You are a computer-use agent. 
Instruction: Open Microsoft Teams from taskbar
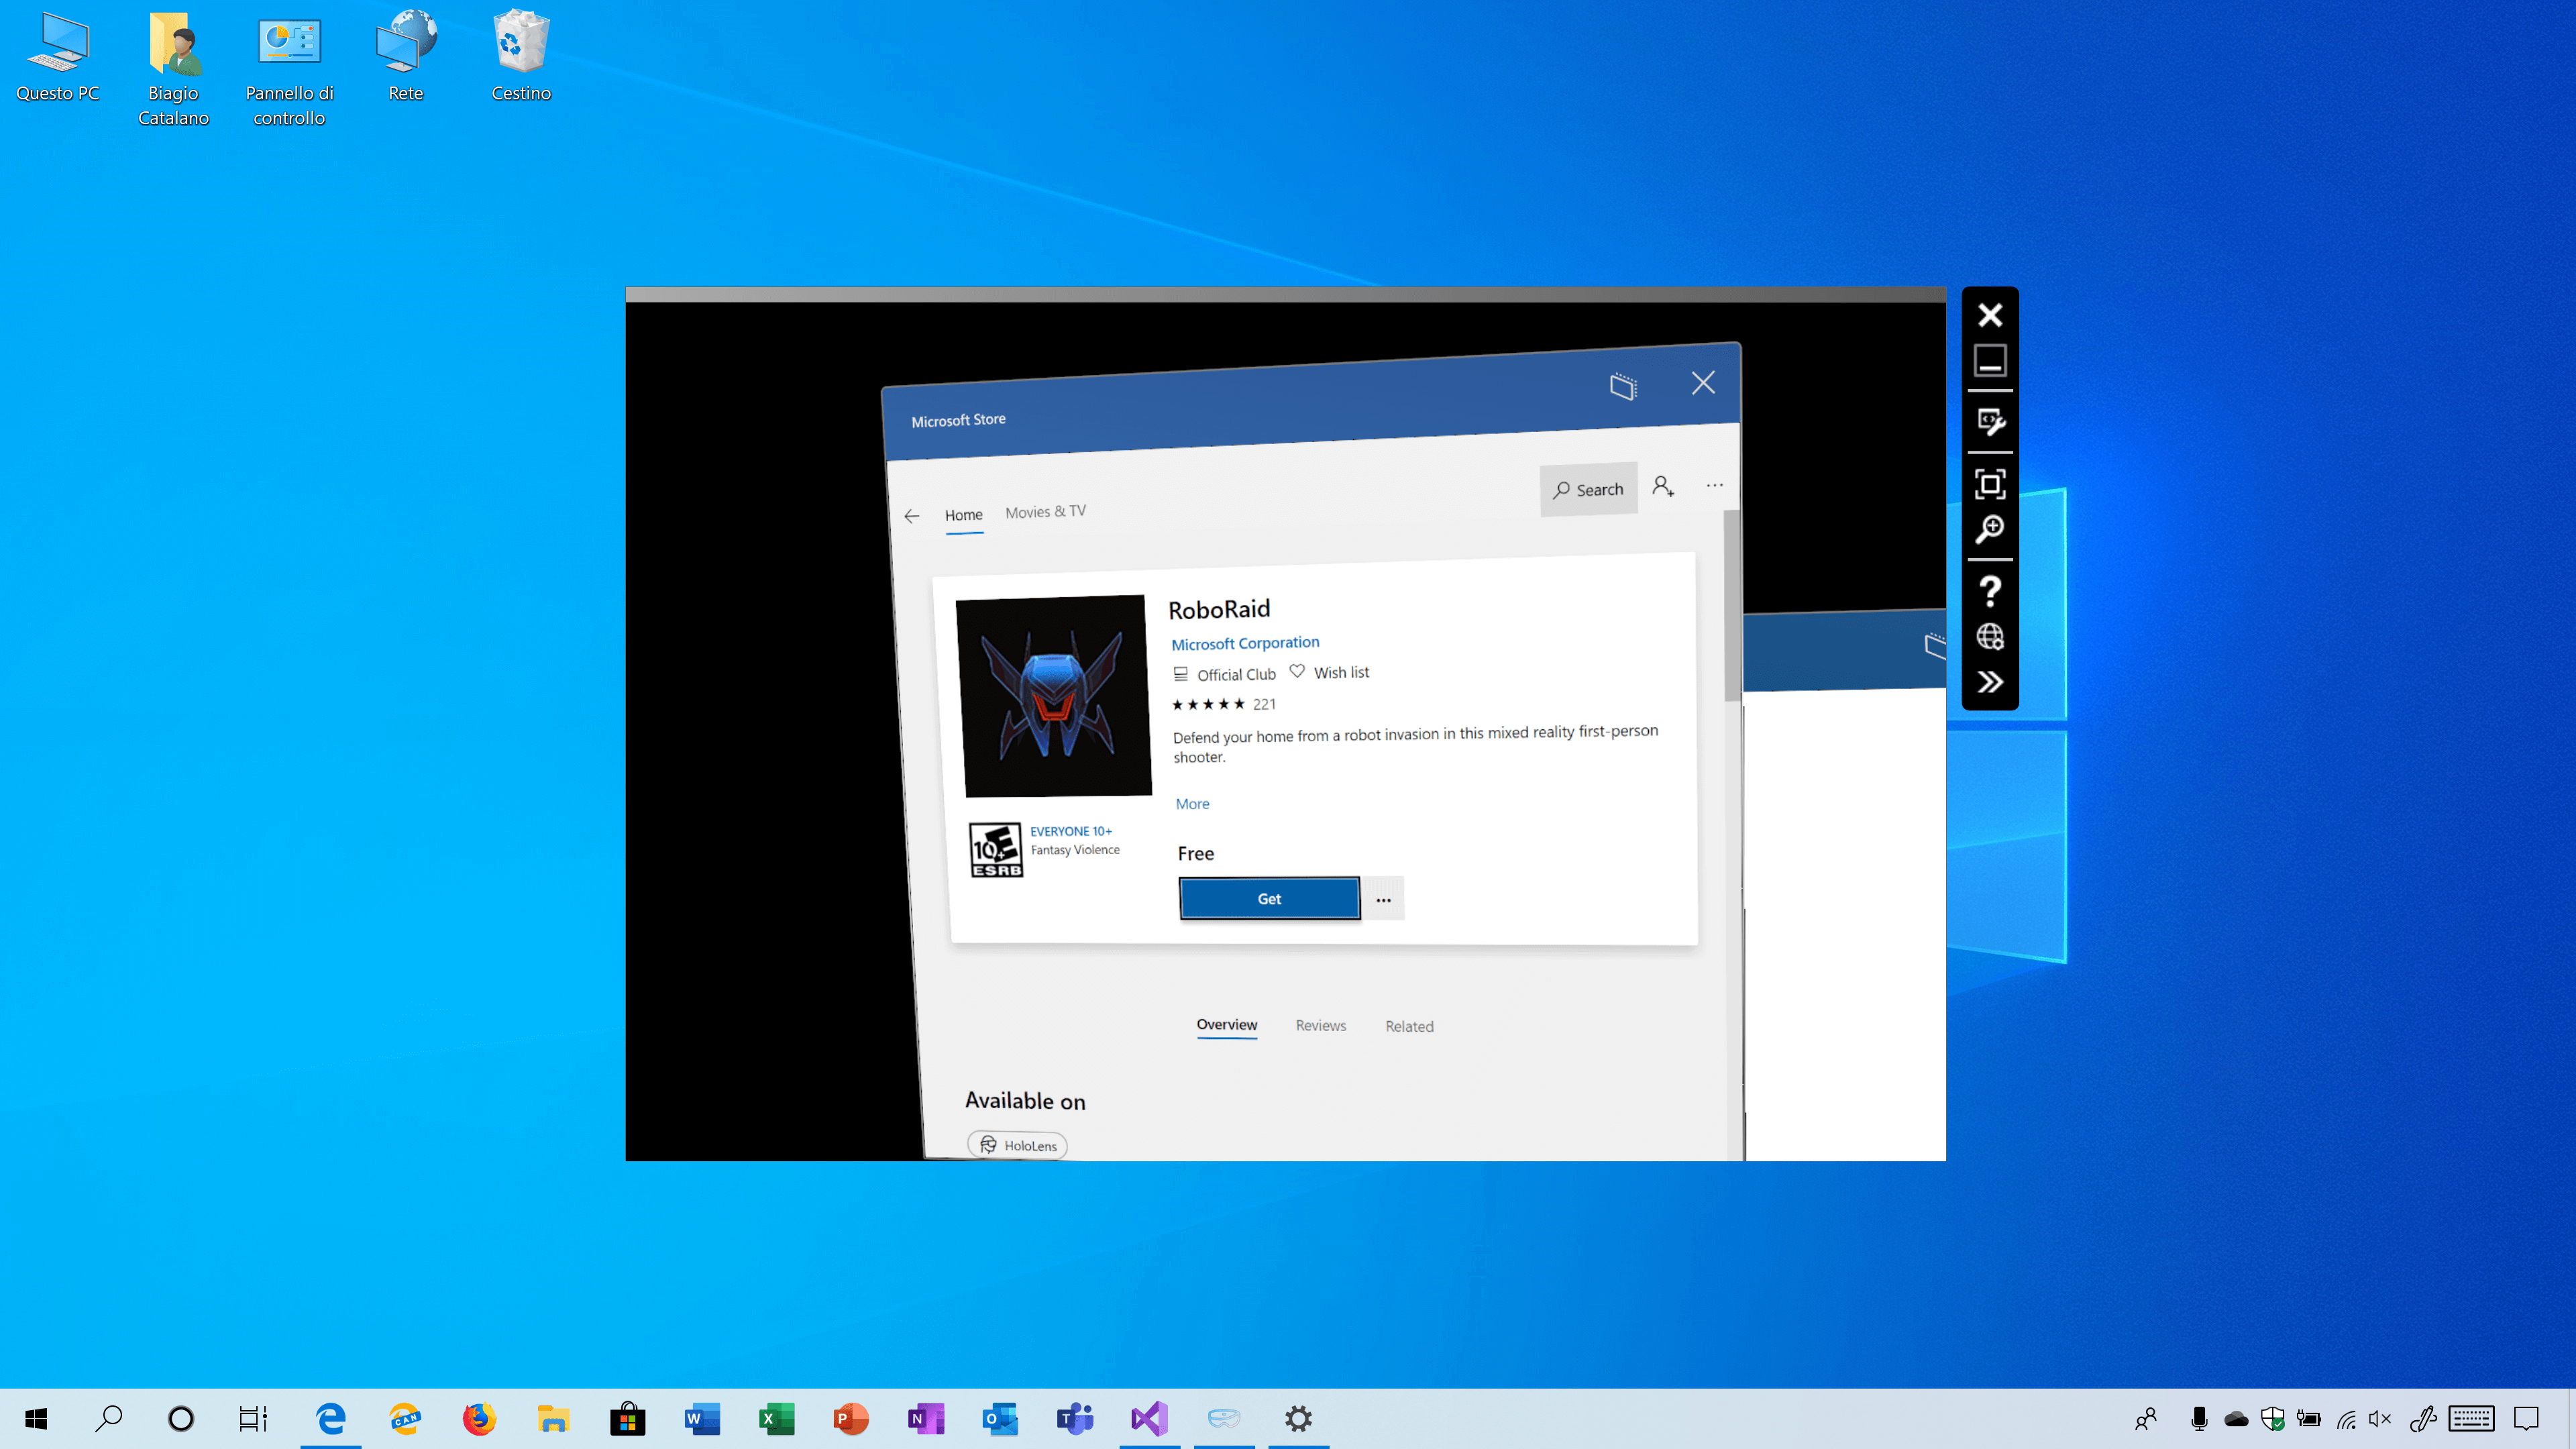[1075, 1418]
